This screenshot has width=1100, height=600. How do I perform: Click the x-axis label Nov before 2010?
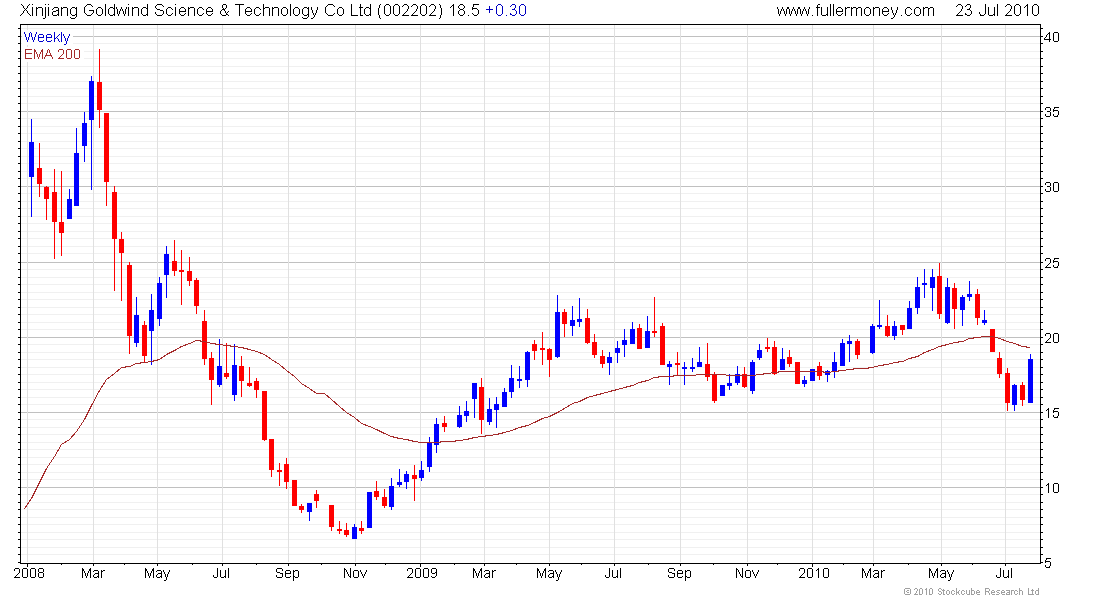(x=747, y=573)
